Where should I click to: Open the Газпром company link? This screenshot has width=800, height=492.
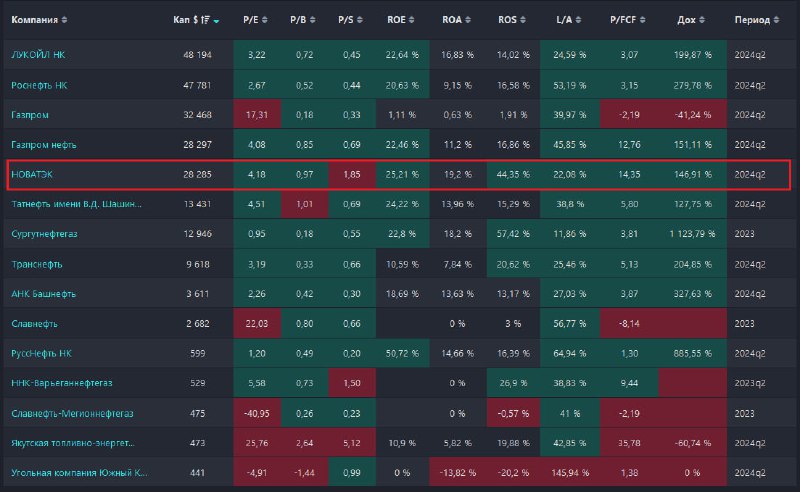[x=30, y=115]
